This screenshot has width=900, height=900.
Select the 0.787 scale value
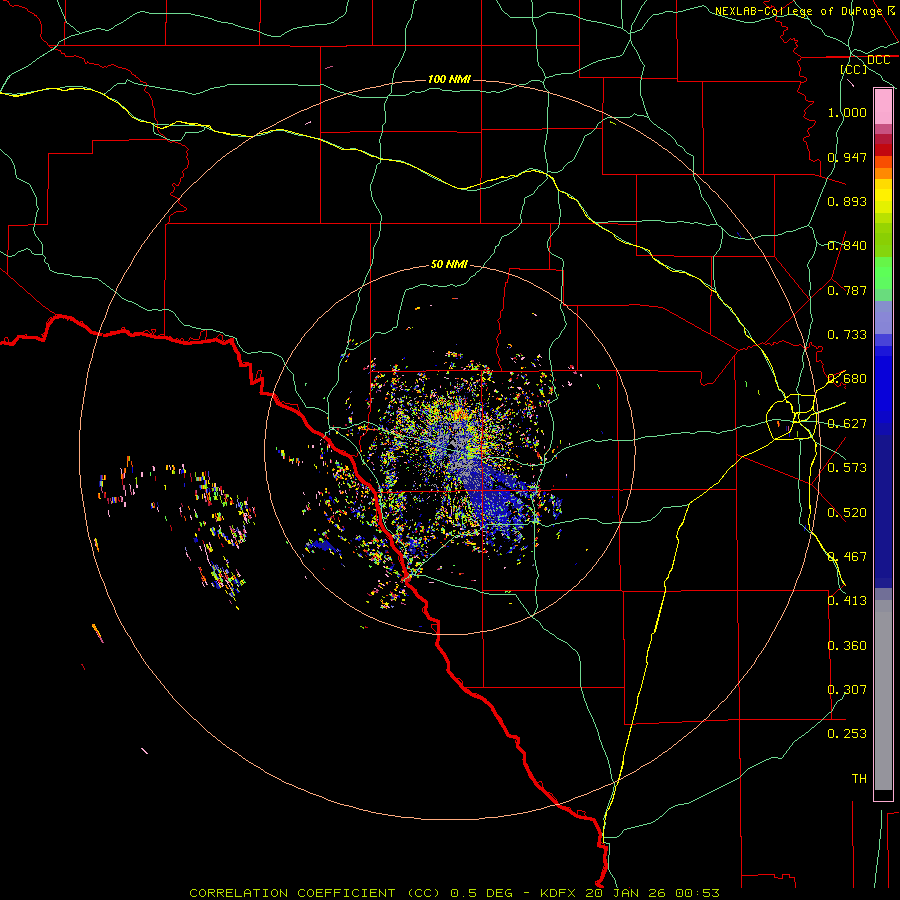point(847,290)
